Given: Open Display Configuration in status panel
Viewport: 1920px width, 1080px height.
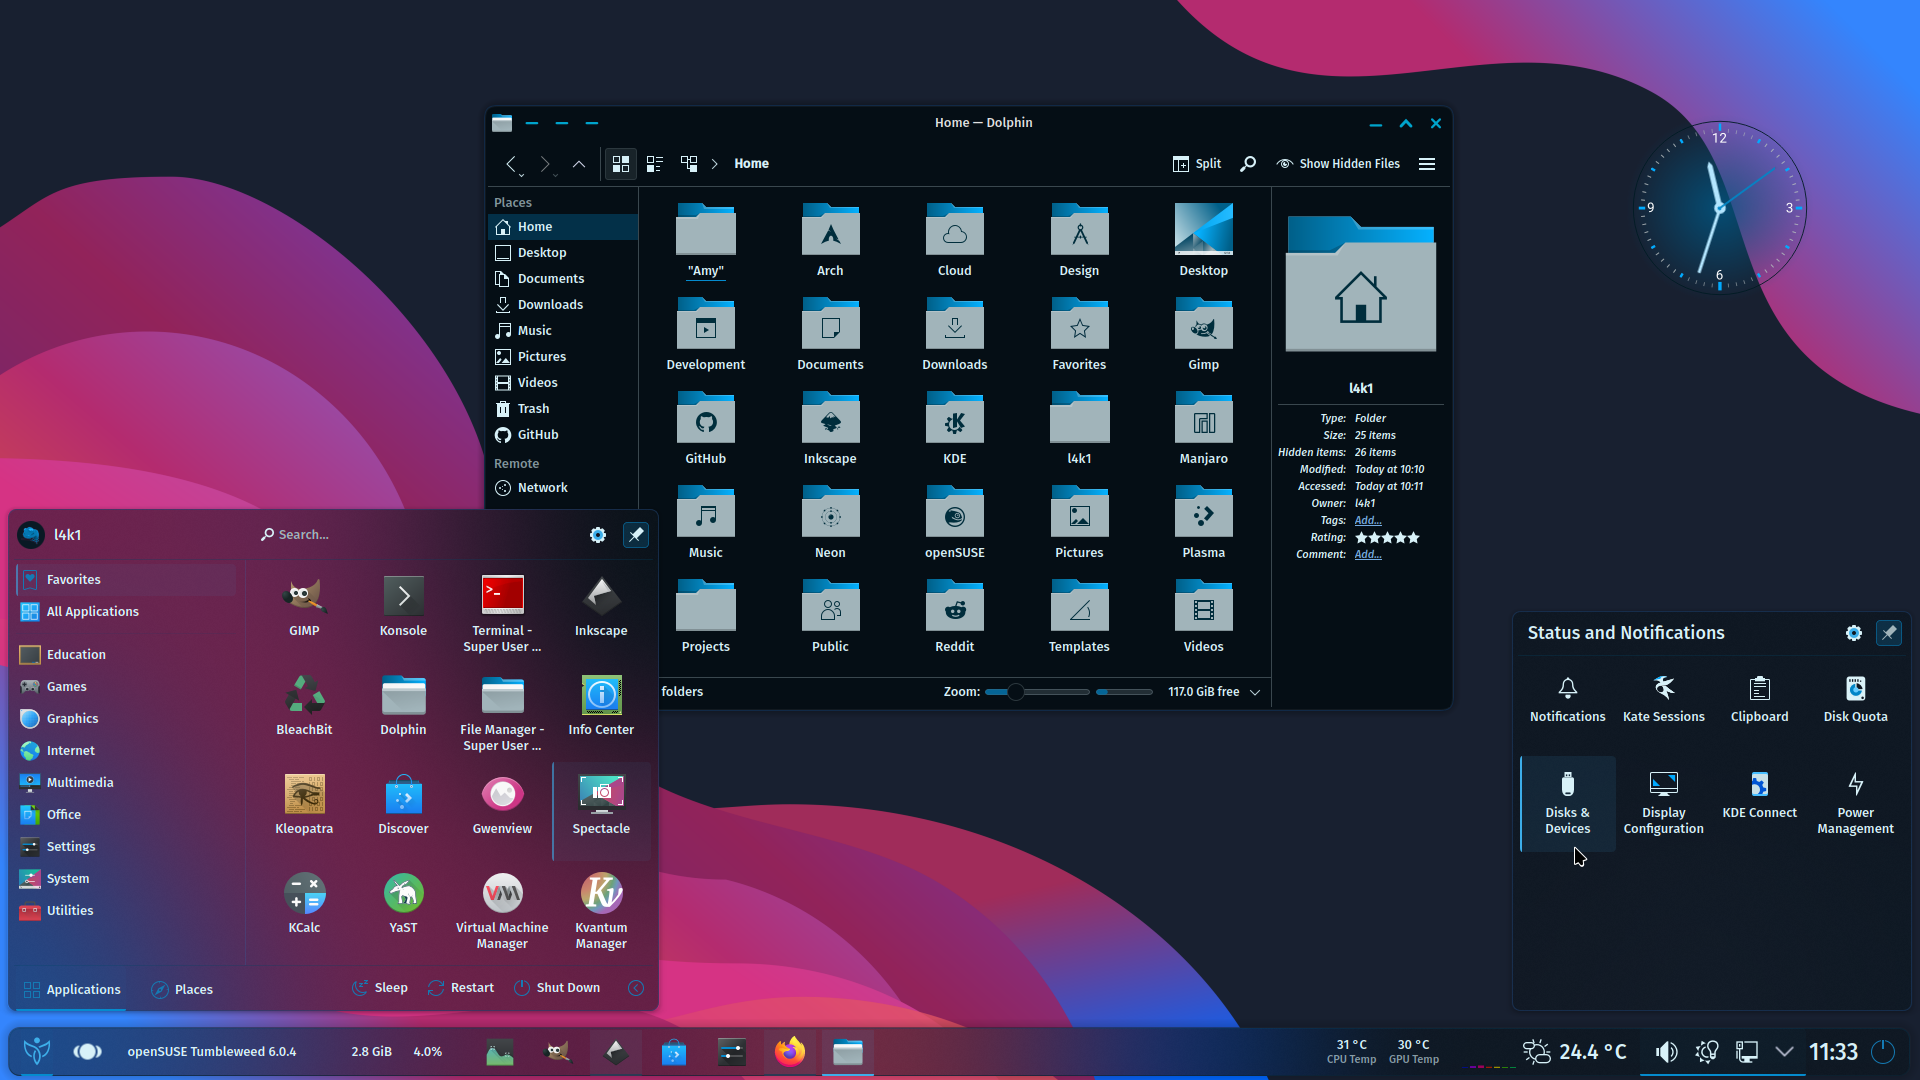Looking at the screenshot, I should click(1663, 802).
